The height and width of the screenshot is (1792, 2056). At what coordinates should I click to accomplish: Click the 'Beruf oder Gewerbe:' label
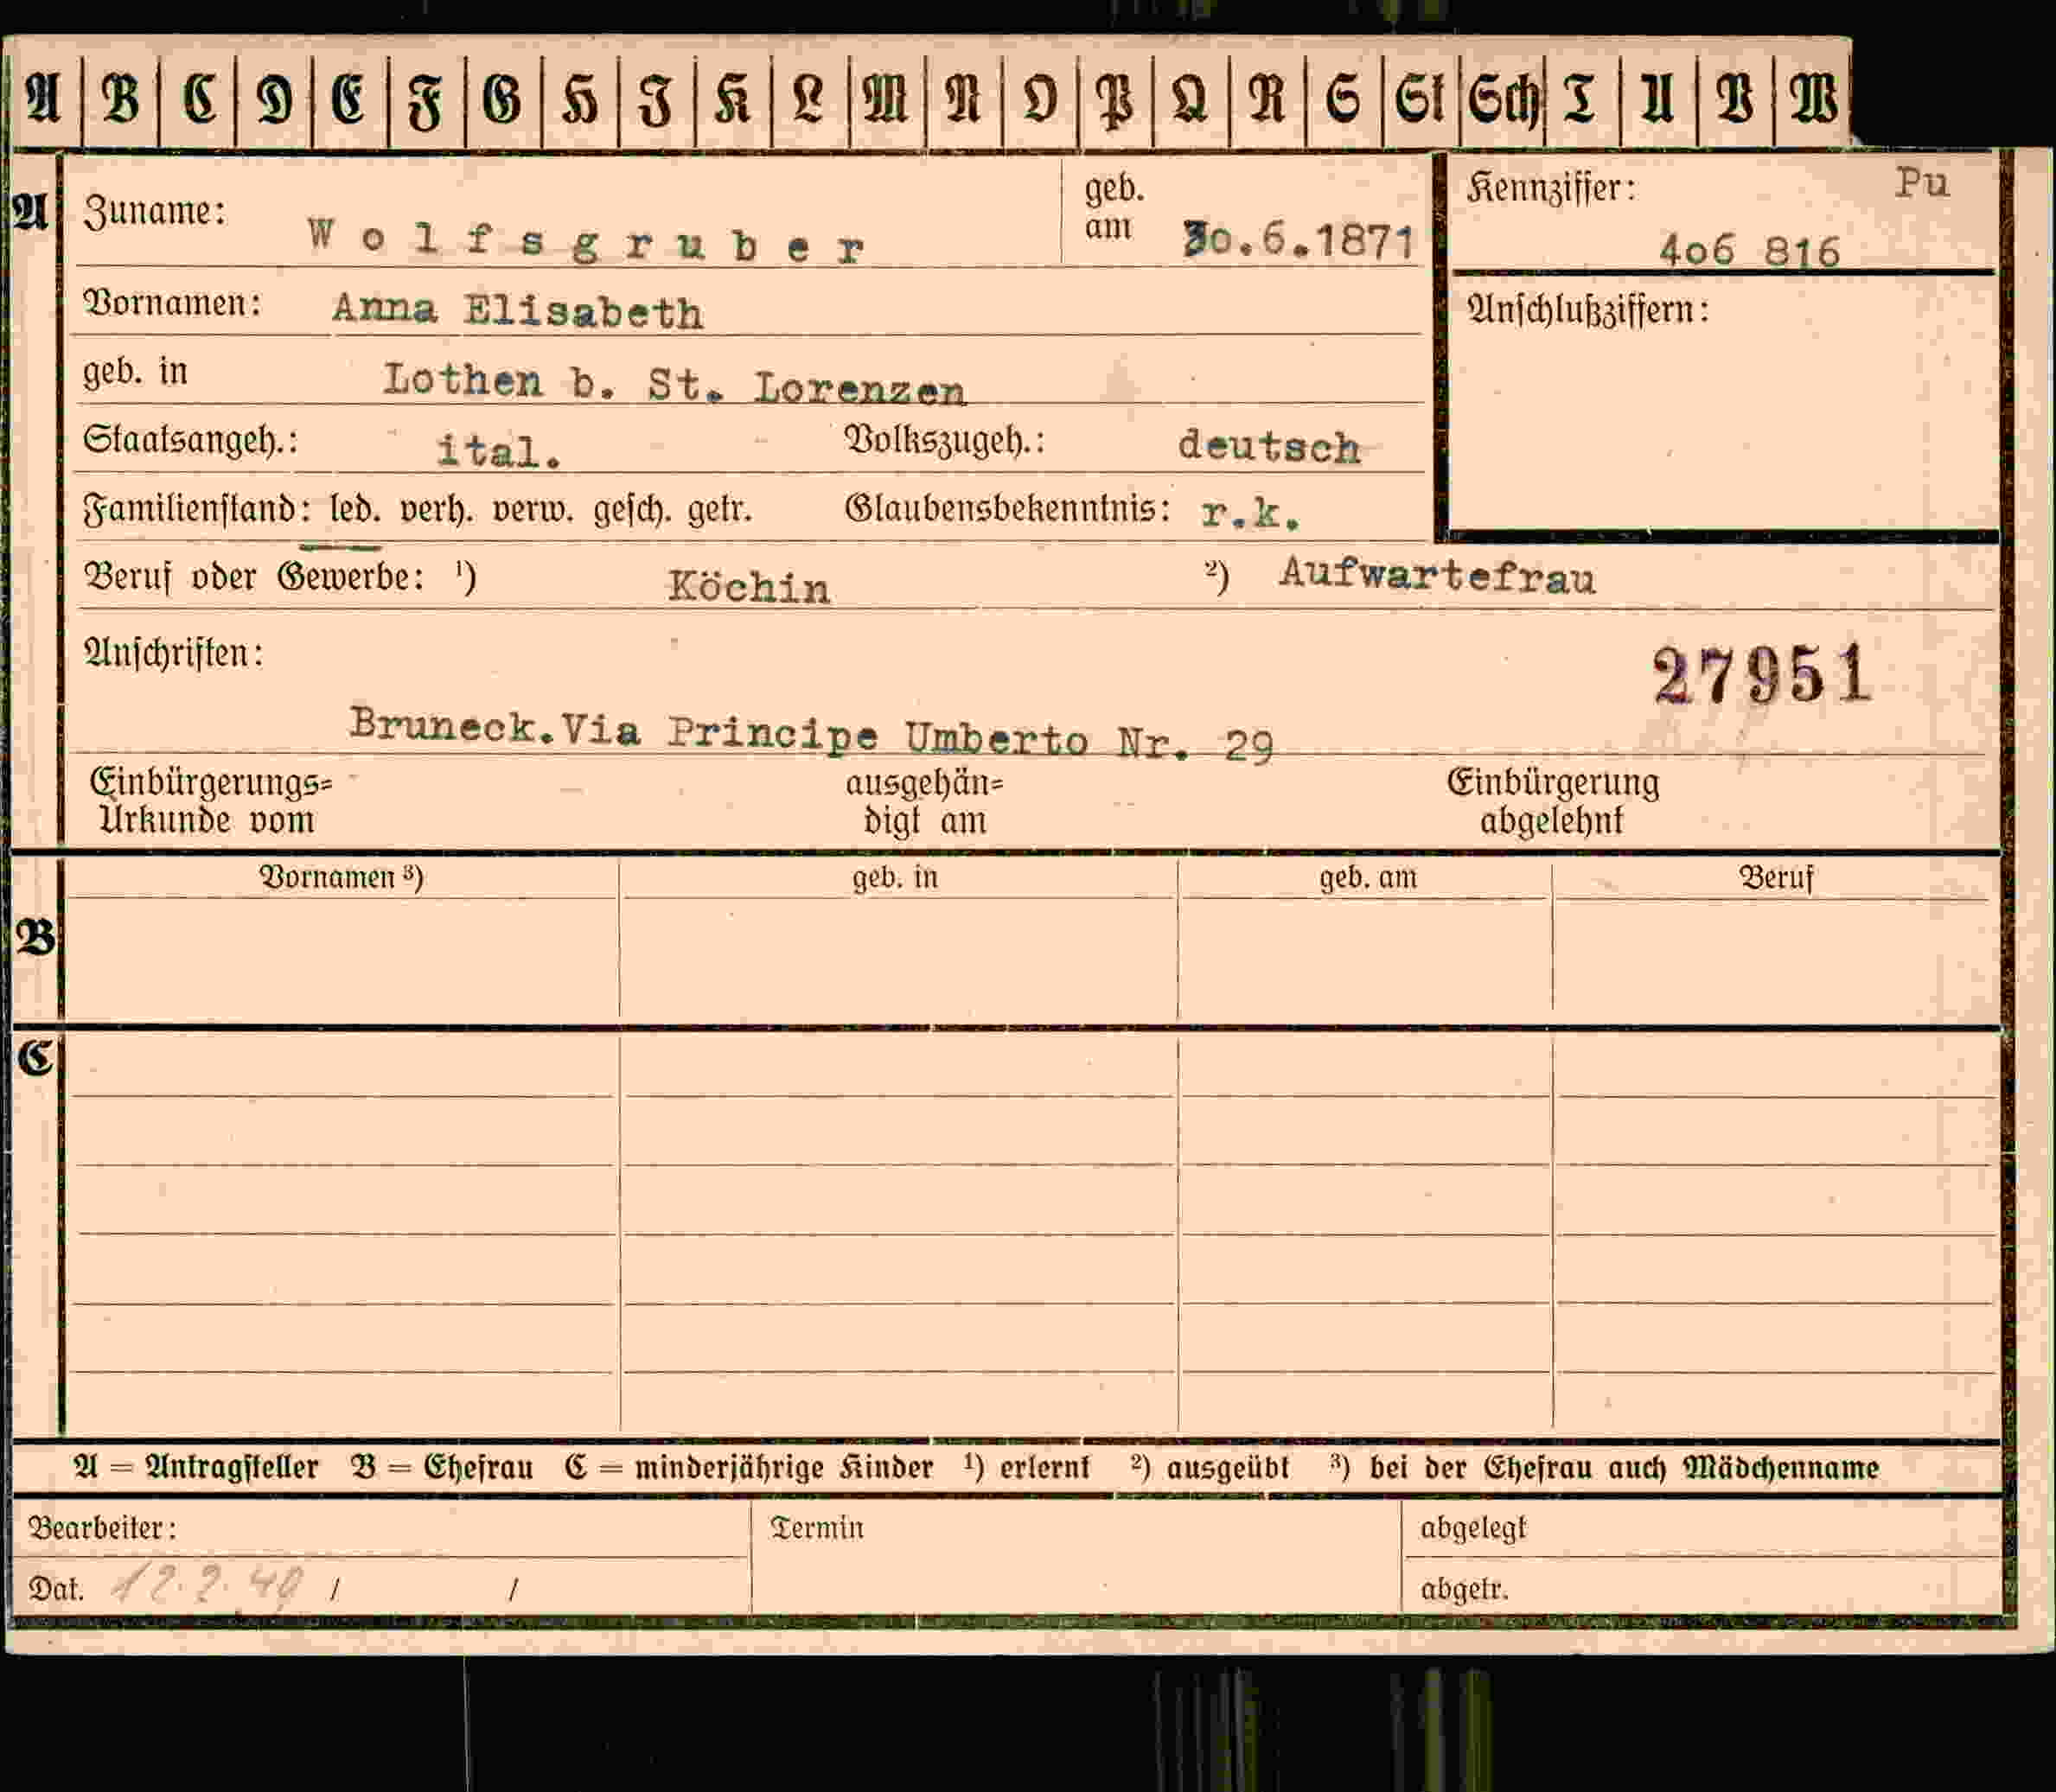(x=254, y=577)
